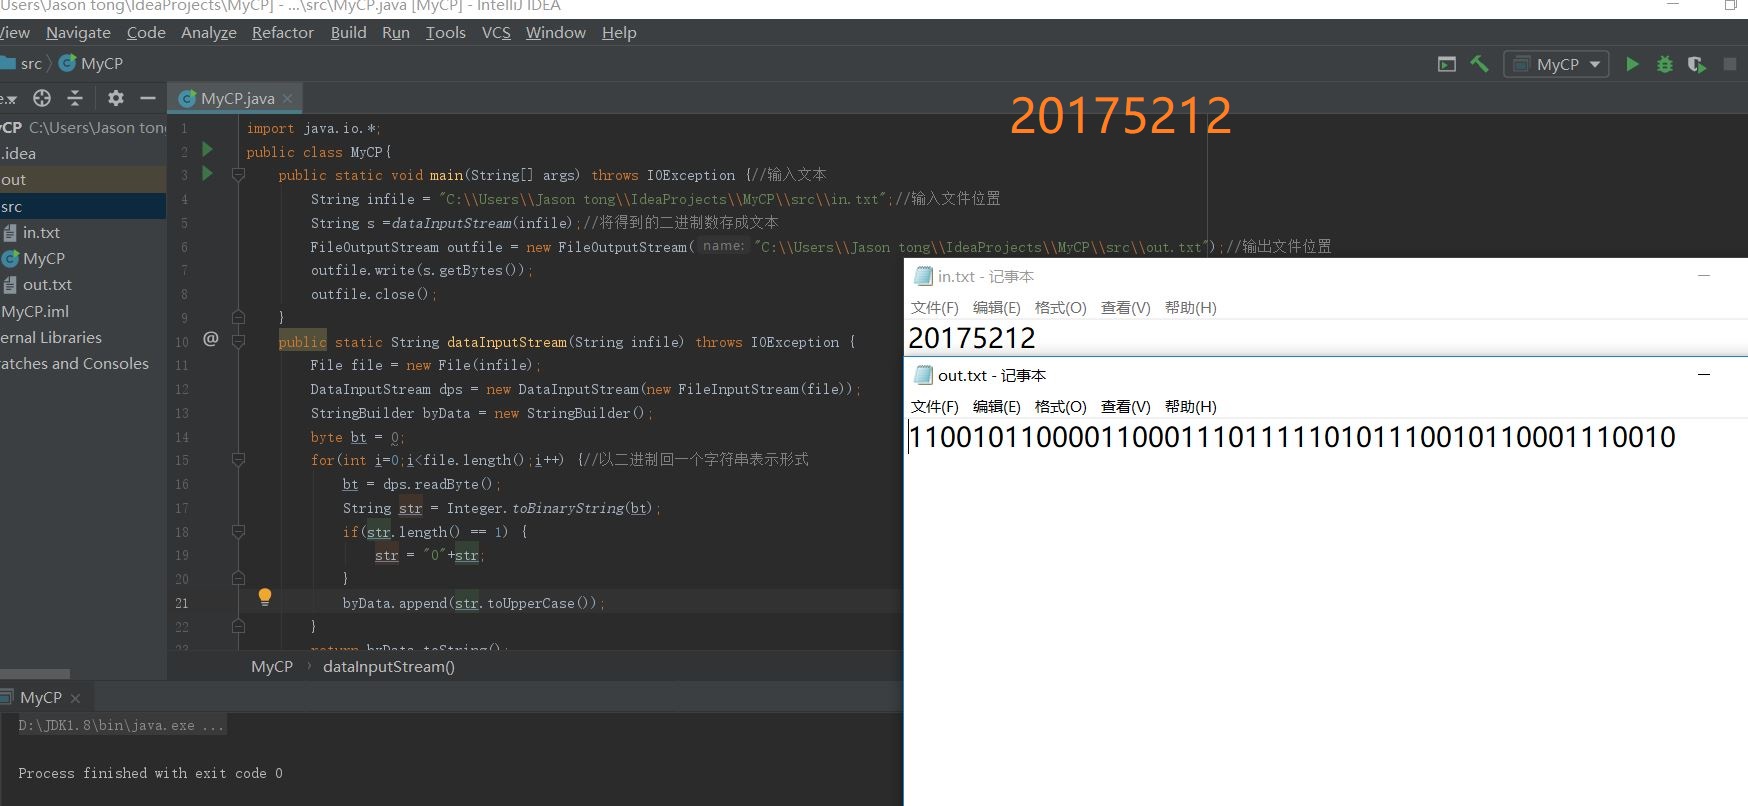Screen dimensions: 1748x806
Task: Open the Refactor menu
Action: click(x=283, y=33)
